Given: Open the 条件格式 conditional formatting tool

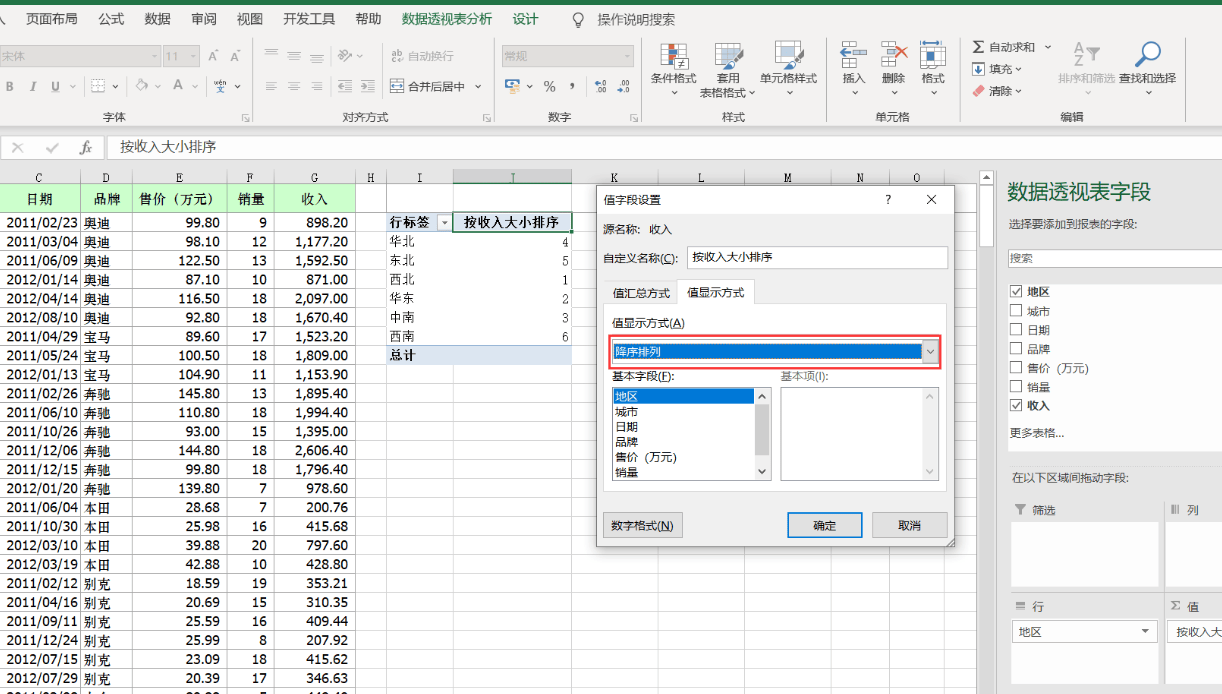Looking at the screenshot, I should coord(673,58).
